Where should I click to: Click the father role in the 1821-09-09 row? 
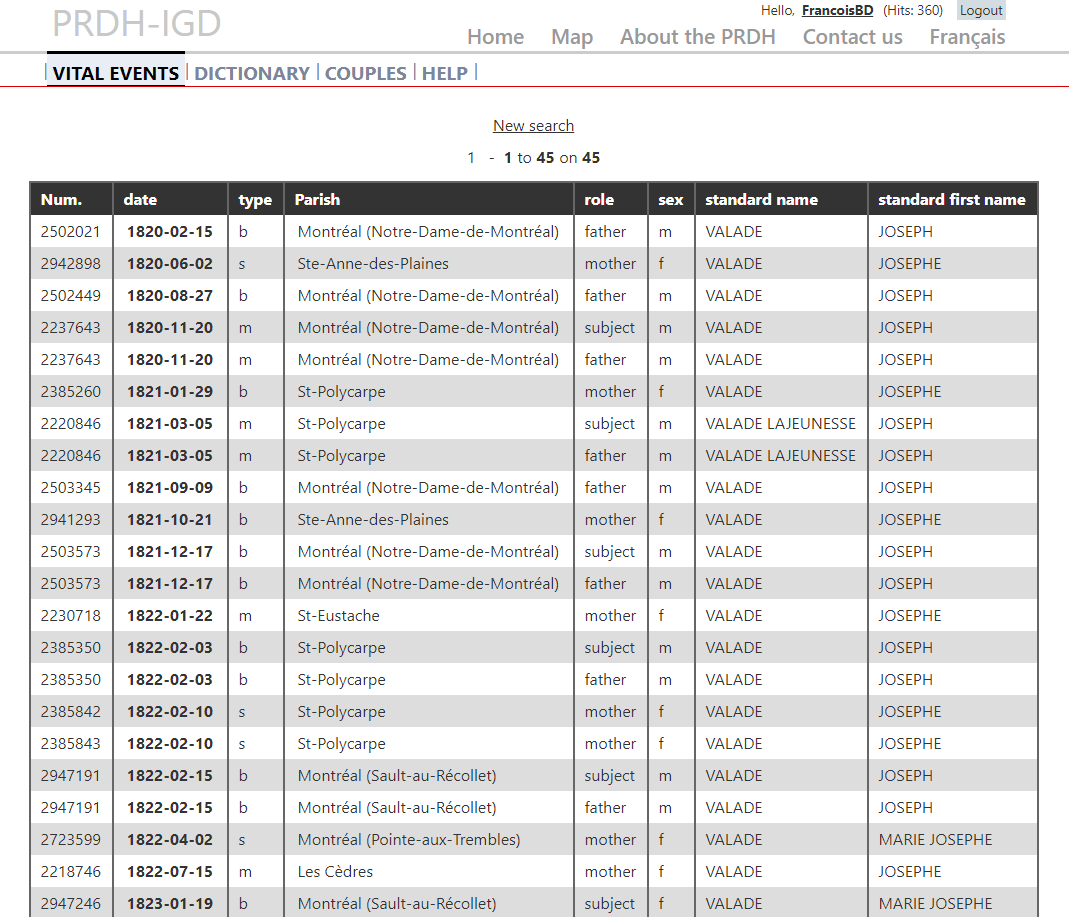pyautogui.click(x=605, y=488)
